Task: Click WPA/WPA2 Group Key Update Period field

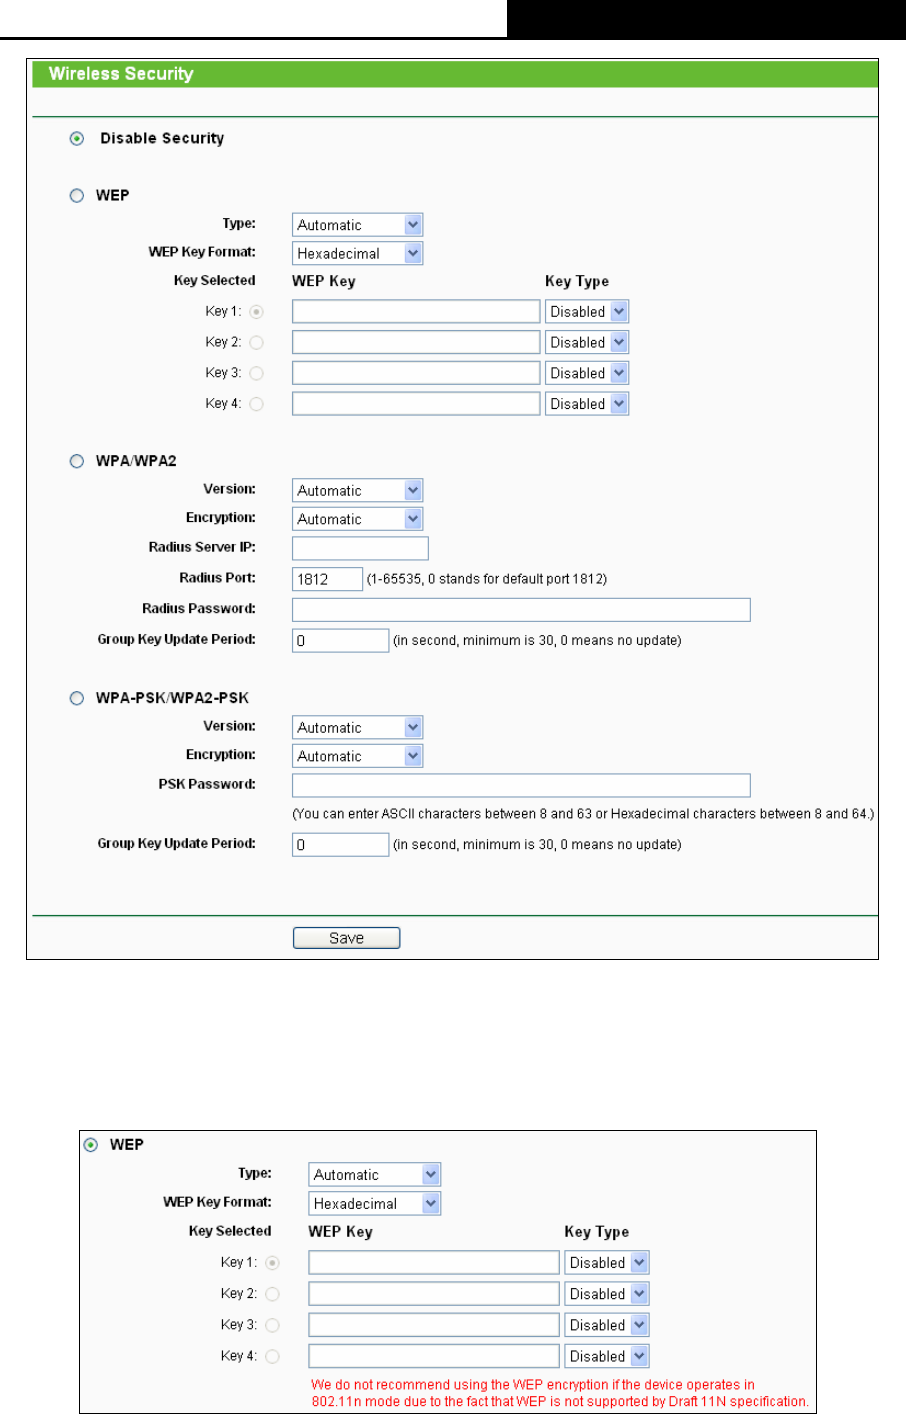Action: (x=340, y=640)
